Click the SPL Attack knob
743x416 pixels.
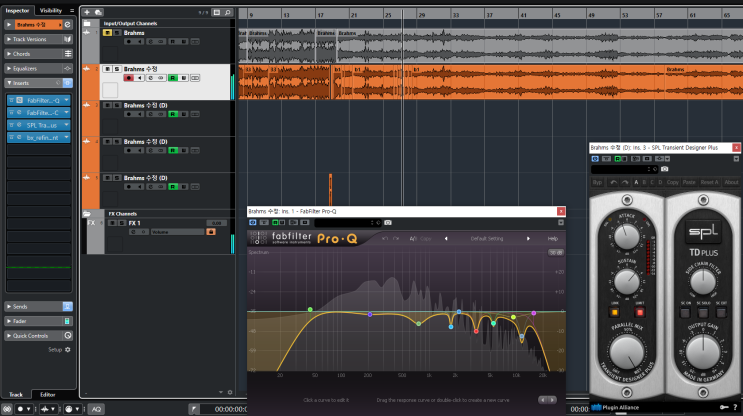(x=626, y=237)
